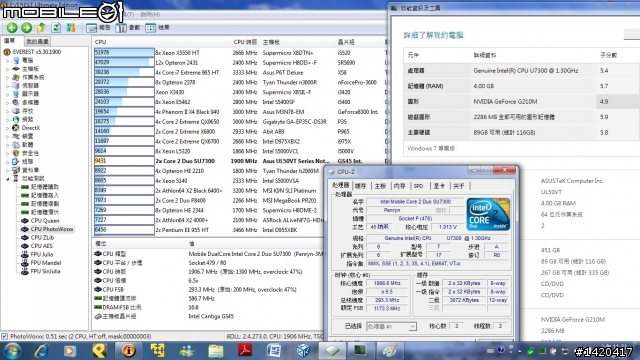Select FPU SinJulia benchmark item
The height and width of the screenshot is (360, 640).
point(40,271)
